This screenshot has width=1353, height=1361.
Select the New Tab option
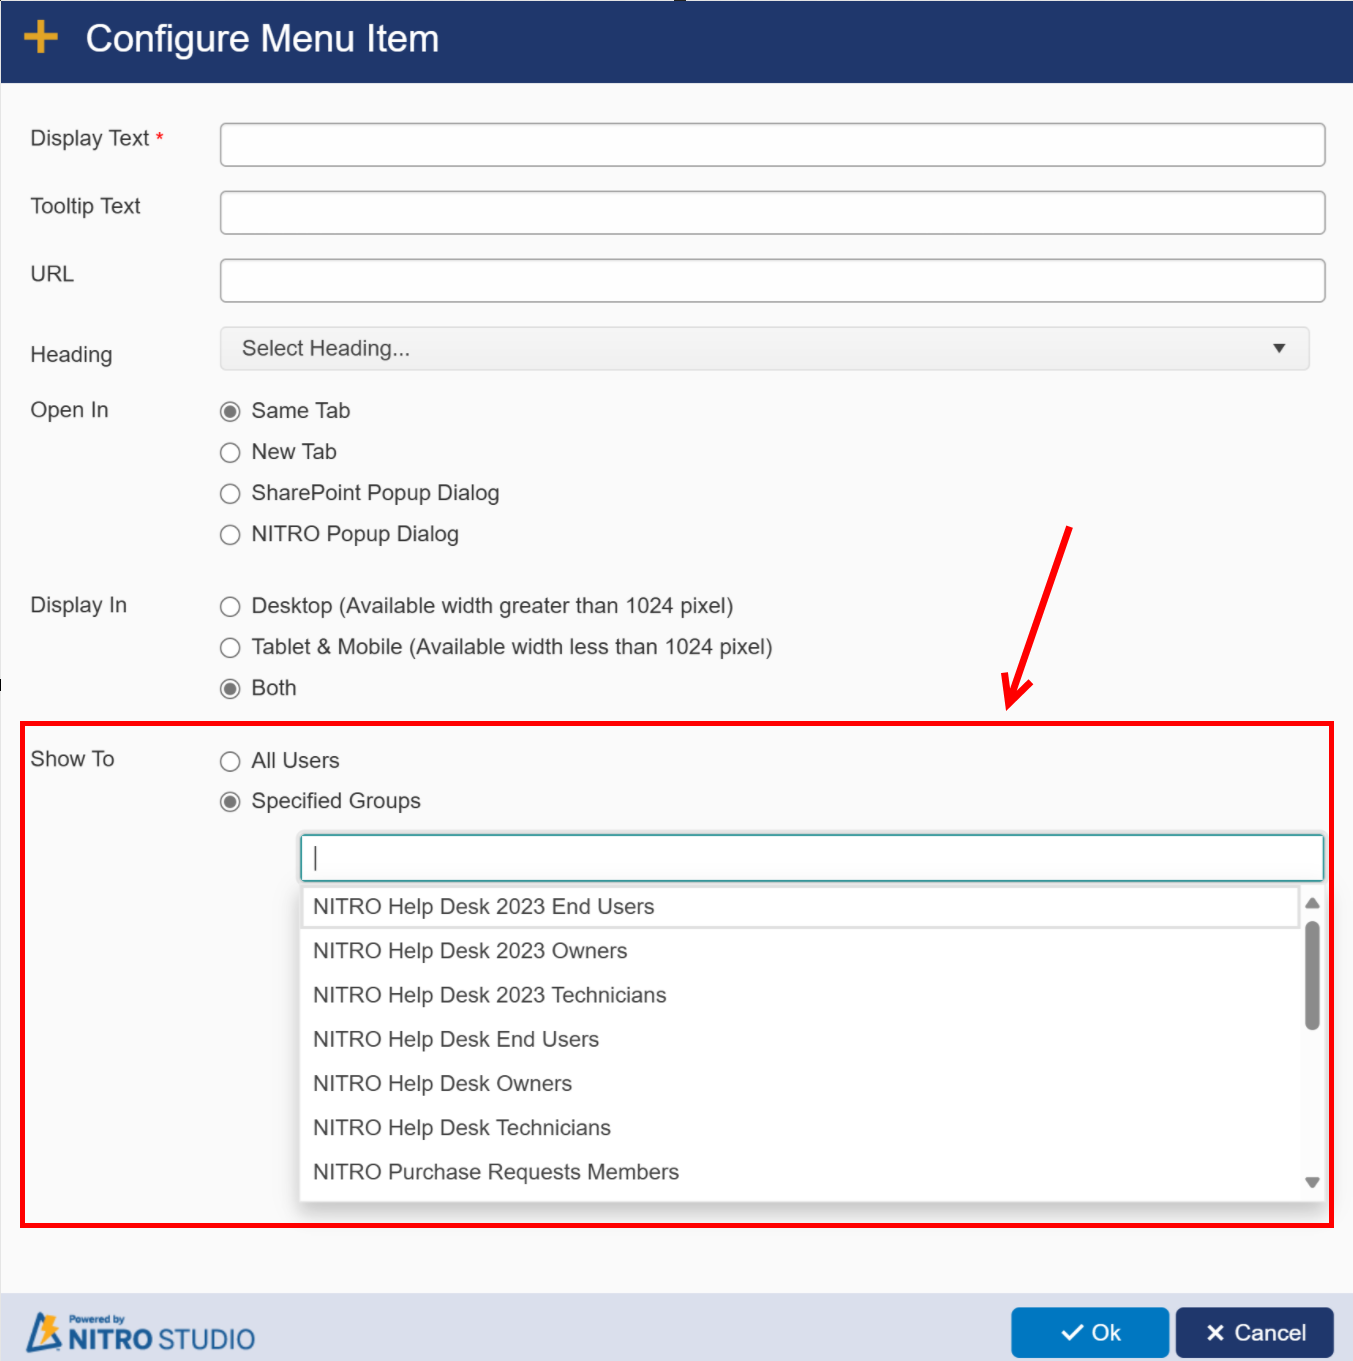(x=230, y=453)
